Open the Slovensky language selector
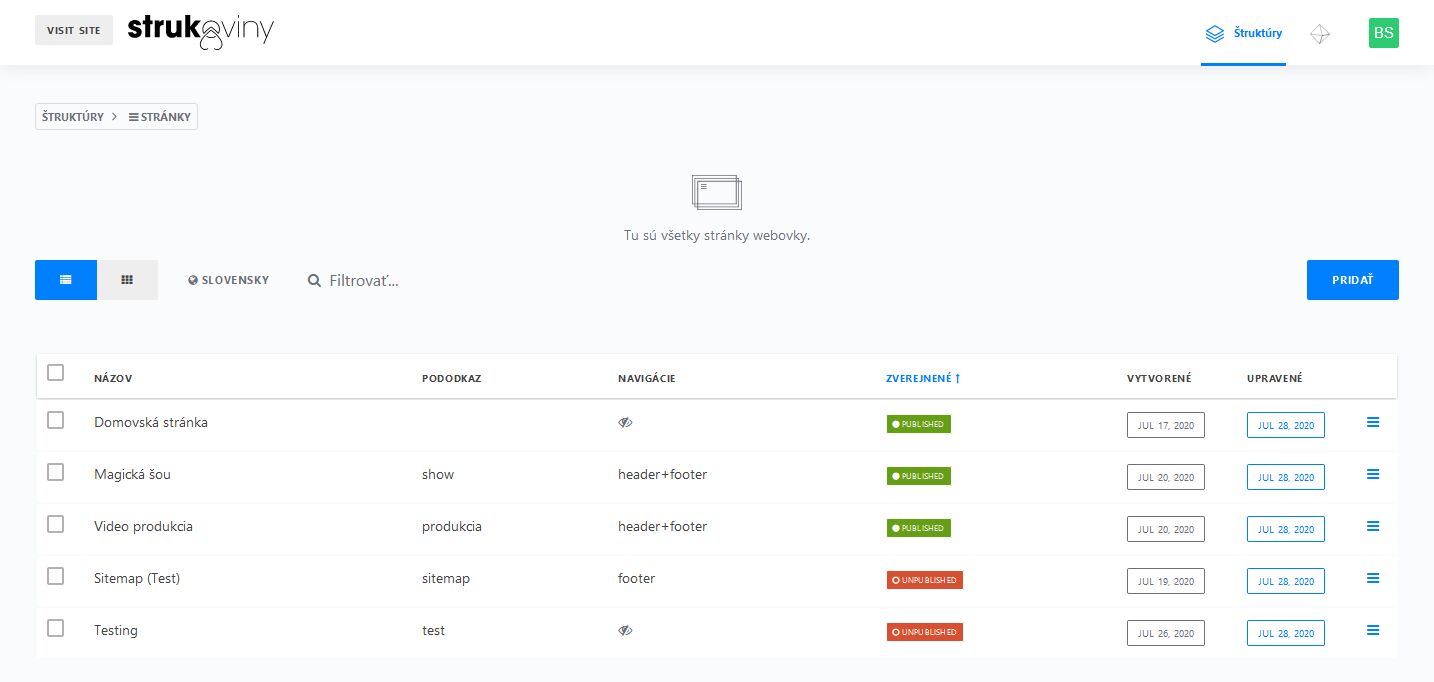 pos(228,280)
